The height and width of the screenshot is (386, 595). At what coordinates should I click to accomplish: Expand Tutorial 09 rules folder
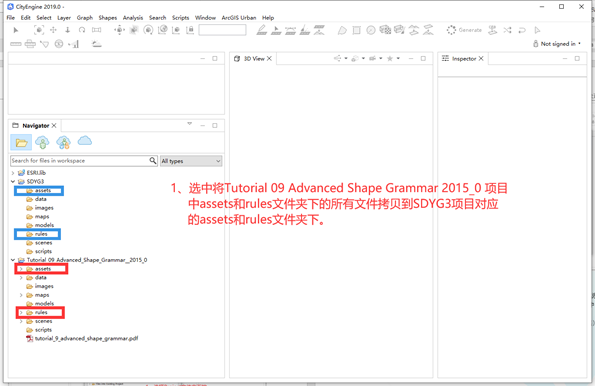tap(21, 312)
